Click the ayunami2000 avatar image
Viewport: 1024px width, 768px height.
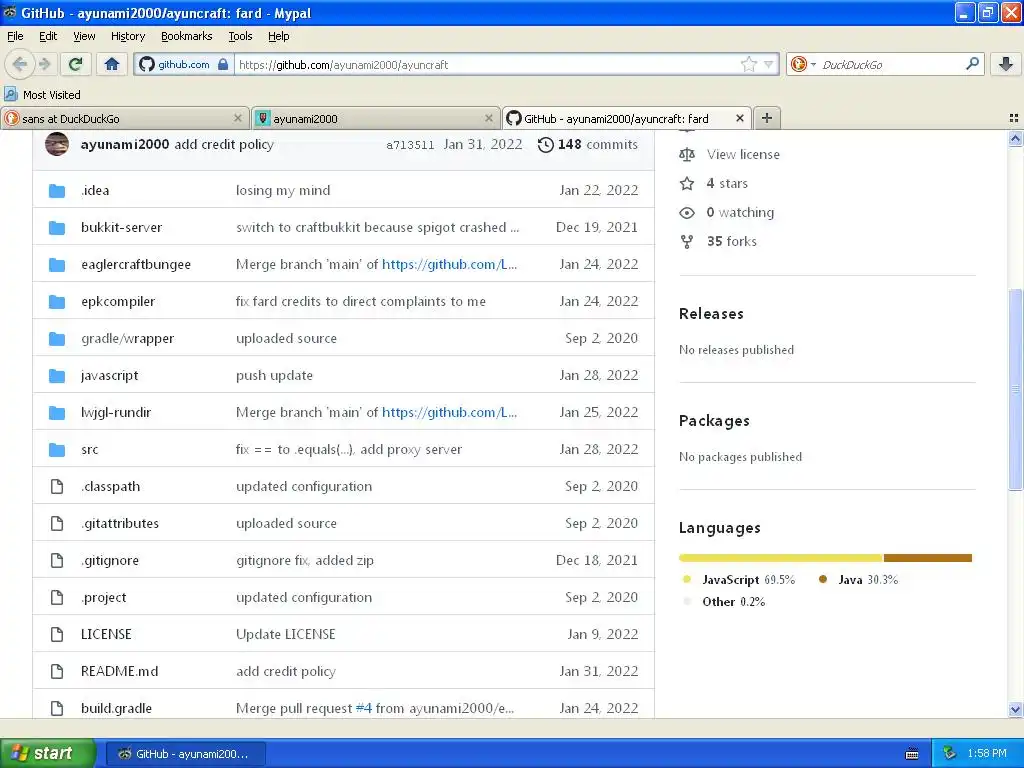(x=57, y=144)
